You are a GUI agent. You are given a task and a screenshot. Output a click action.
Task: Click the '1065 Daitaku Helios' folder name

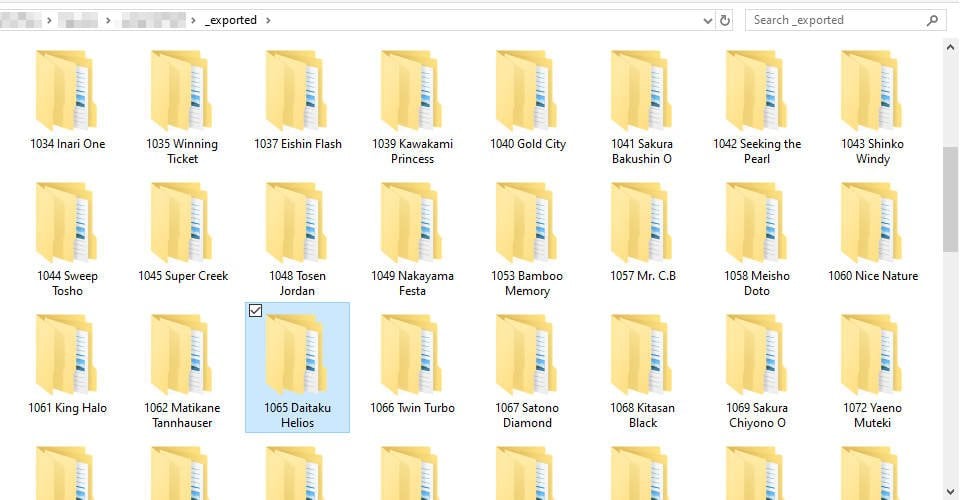(x=298, y=415)
